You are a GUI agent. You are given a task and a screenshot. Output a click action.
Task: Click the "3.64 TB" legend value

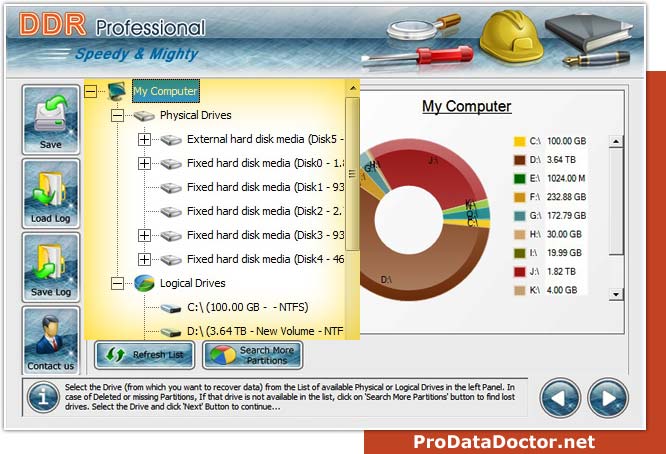pyautogui.click(x=561, y=160)
